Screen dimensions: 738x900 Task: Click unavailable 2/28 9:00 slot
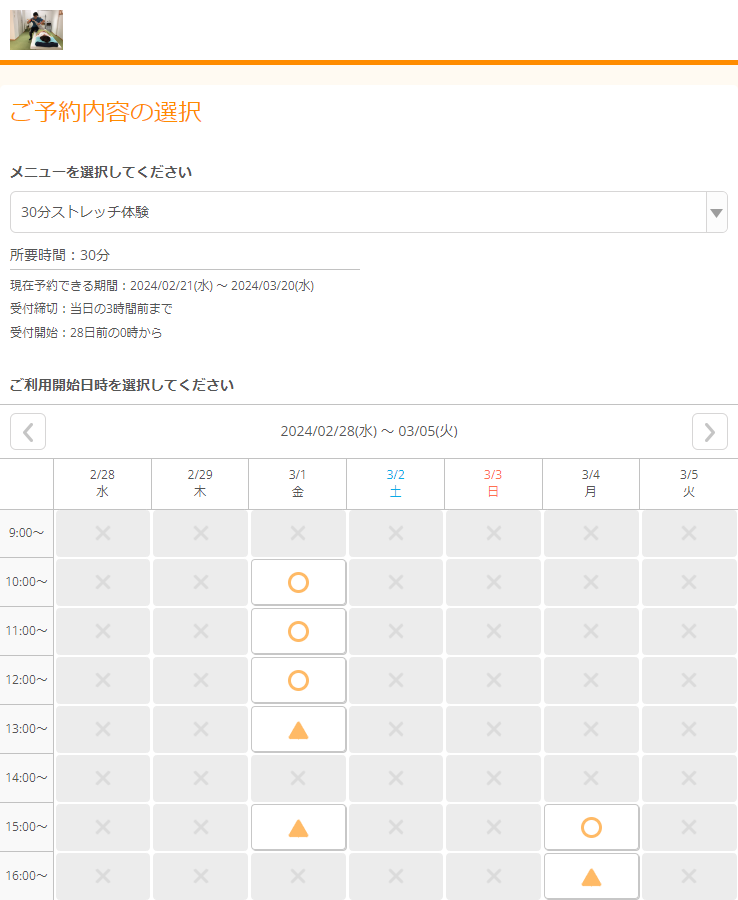click(103, 533)
